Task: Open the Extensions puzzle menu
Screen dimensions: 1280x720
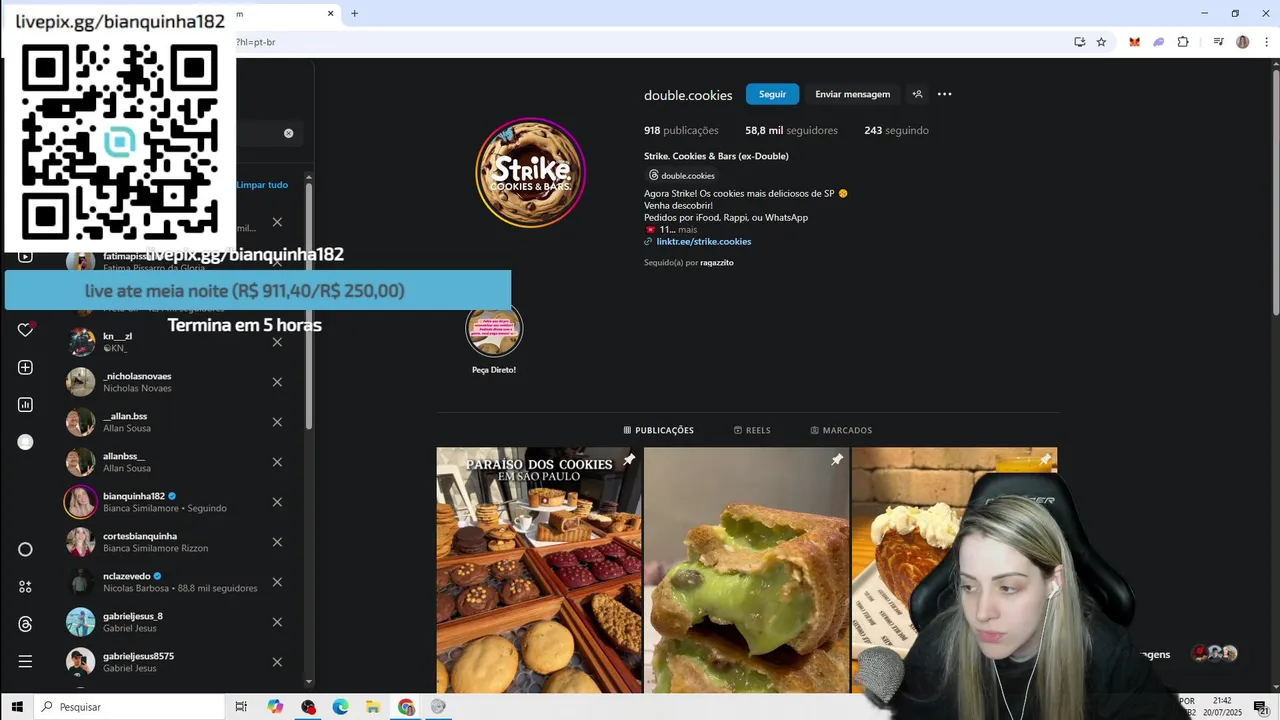Action: [x=1183, y=42]
